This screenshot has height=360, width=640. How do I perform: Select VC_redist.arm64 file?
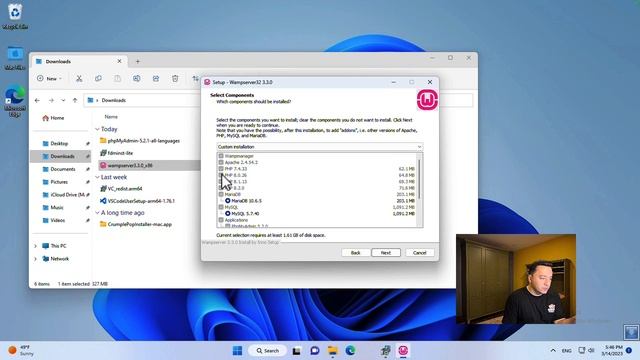[121, 189]
